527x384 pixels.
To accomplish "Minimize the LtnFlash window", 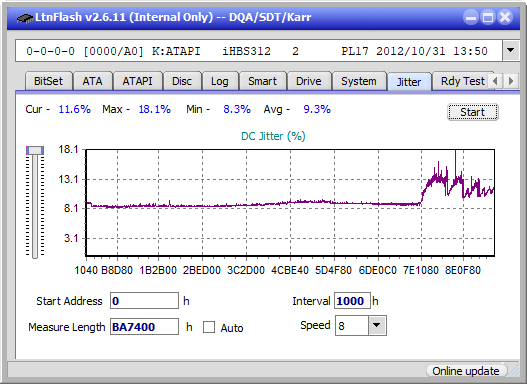I will click(x=471, y=17).
